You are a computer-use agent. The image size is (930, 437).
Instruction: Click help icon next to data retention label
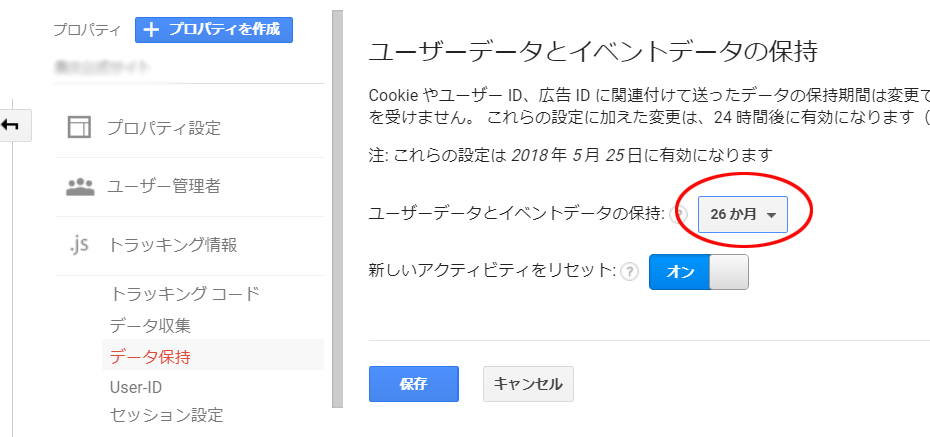point(680,215)
